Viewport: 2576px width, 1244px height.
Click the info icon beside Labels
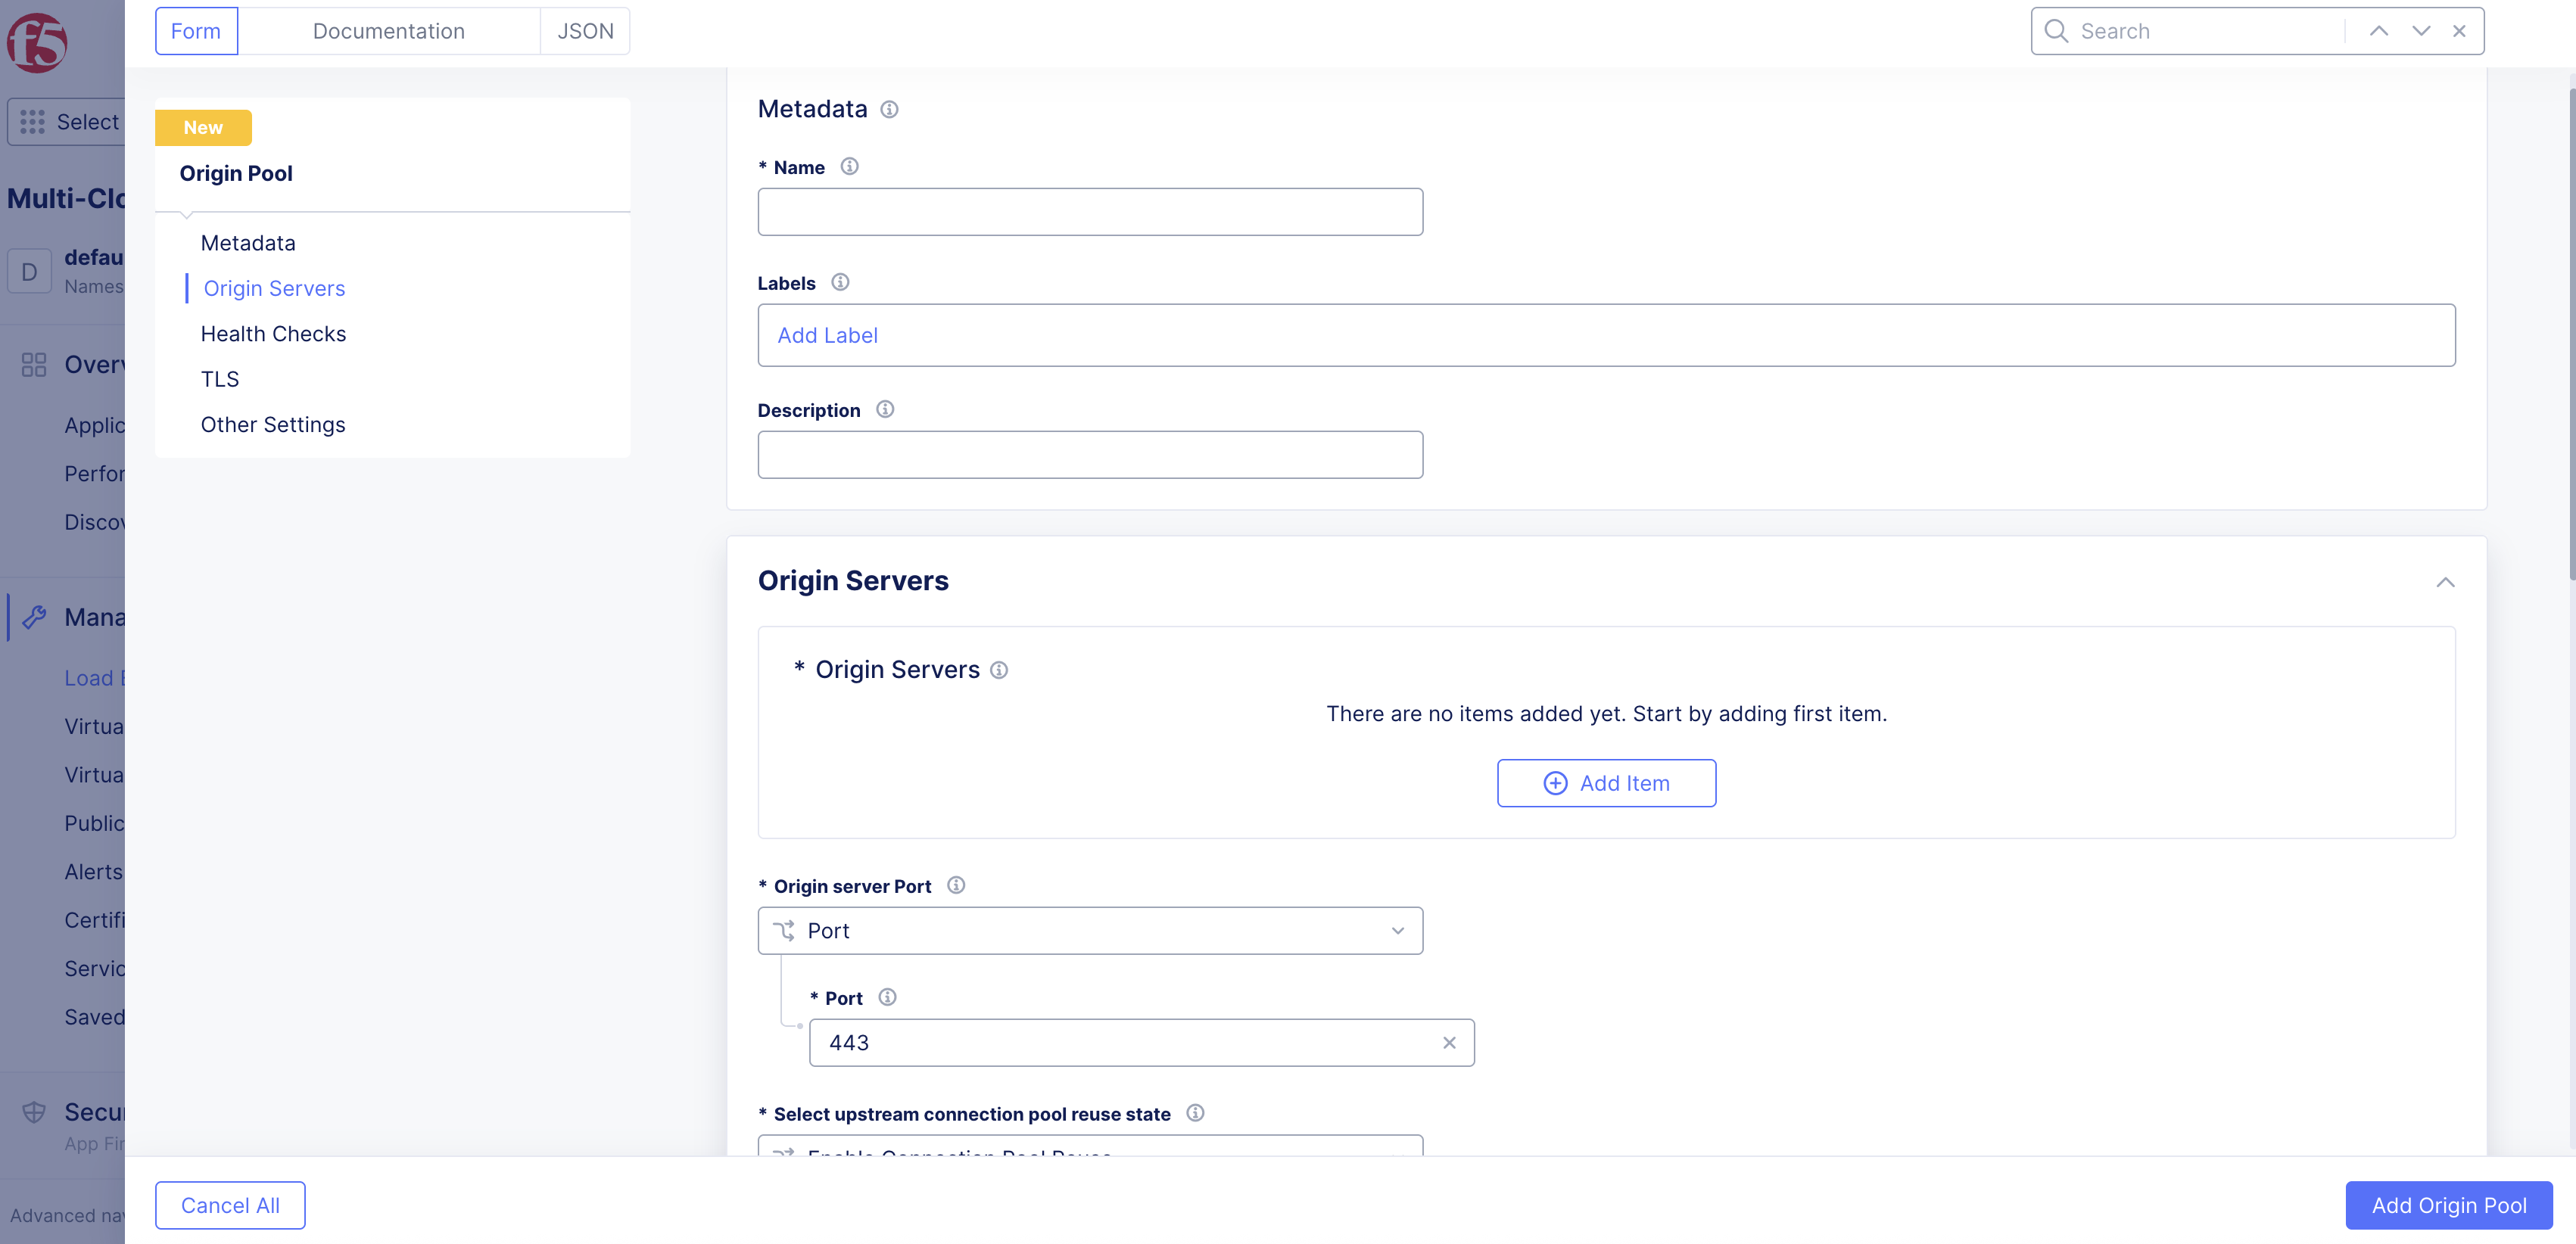coord(840,282)
